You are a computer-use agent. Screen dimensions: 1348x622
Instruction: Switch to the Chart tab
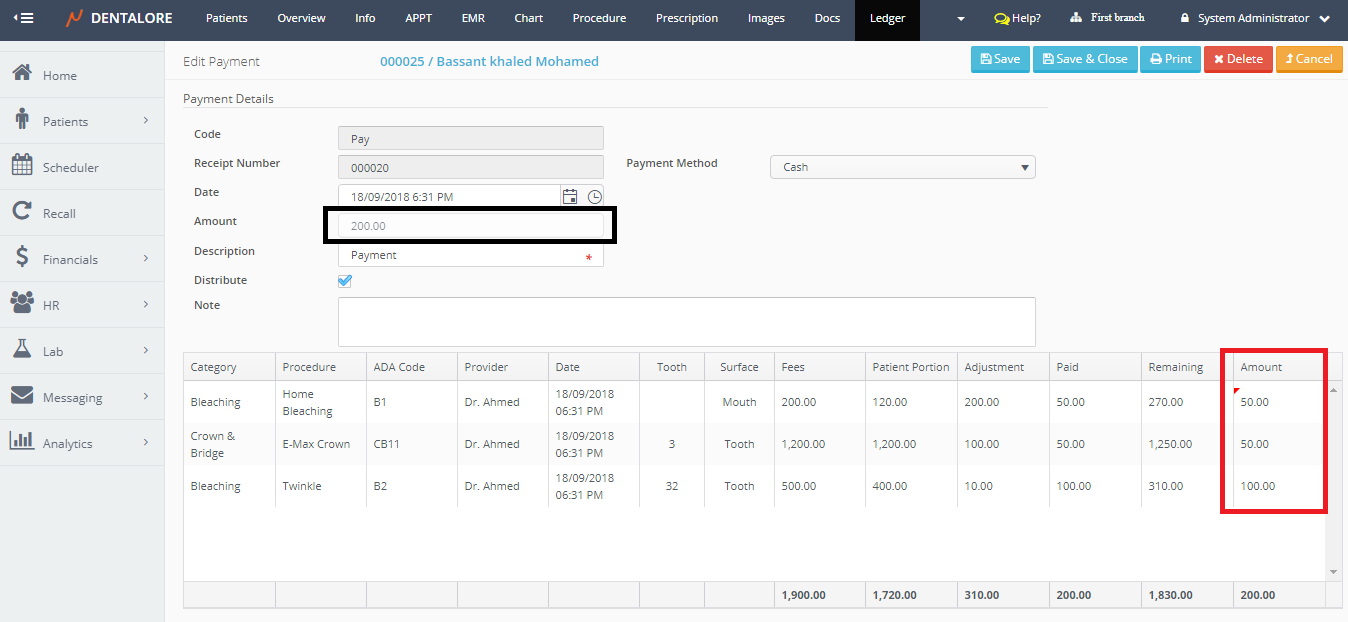pyautogui.click(x=528, y=18)
